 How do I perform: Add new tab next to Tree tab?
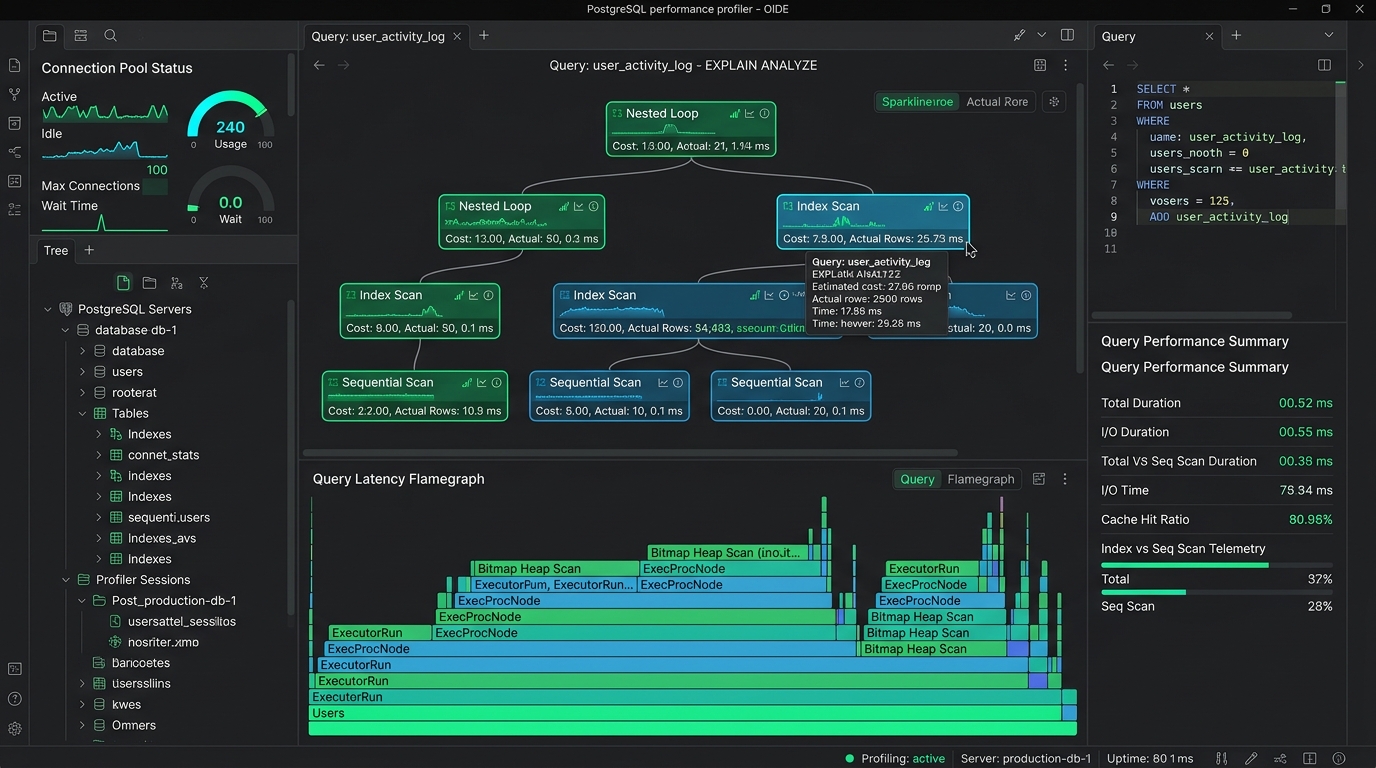(89, 250)
